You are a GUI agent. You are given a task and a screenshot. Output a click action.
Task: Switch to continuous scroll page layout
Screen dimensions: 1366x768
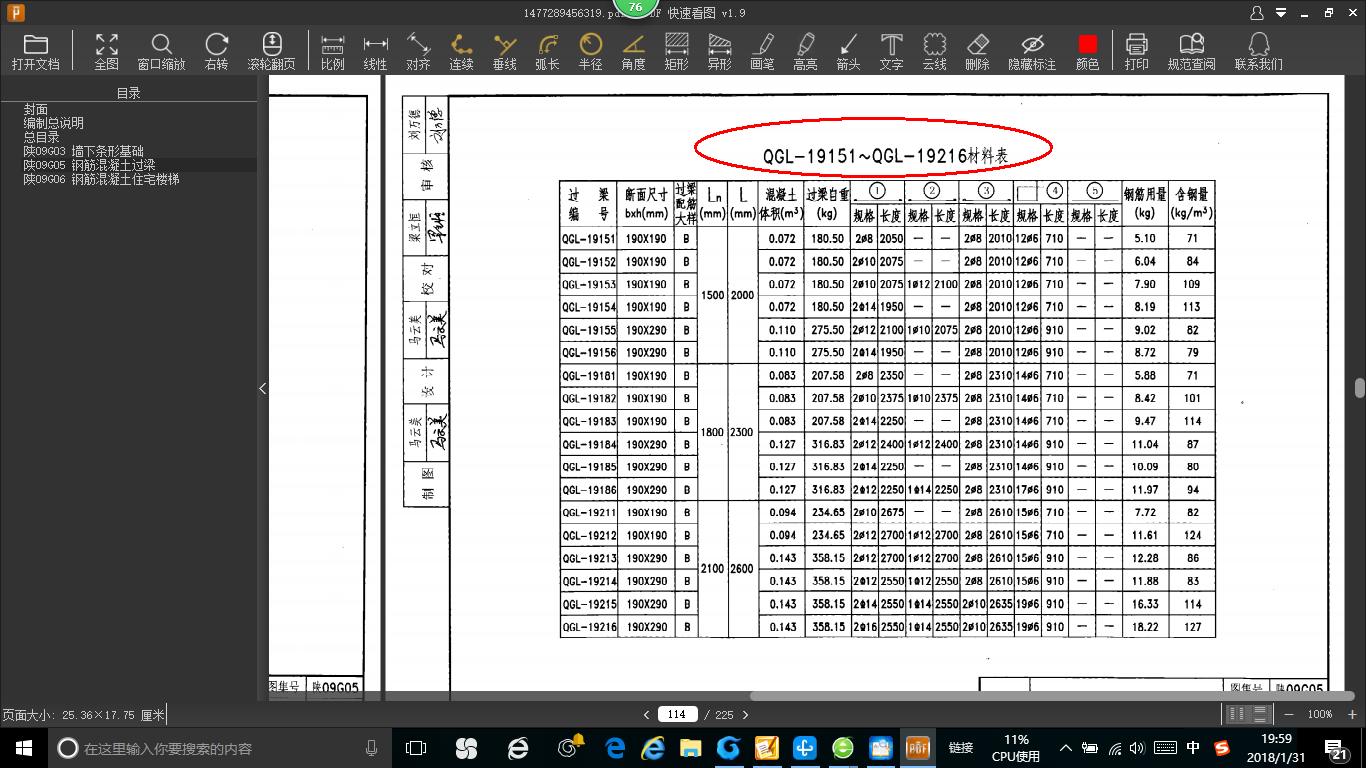coord(1259,714)
